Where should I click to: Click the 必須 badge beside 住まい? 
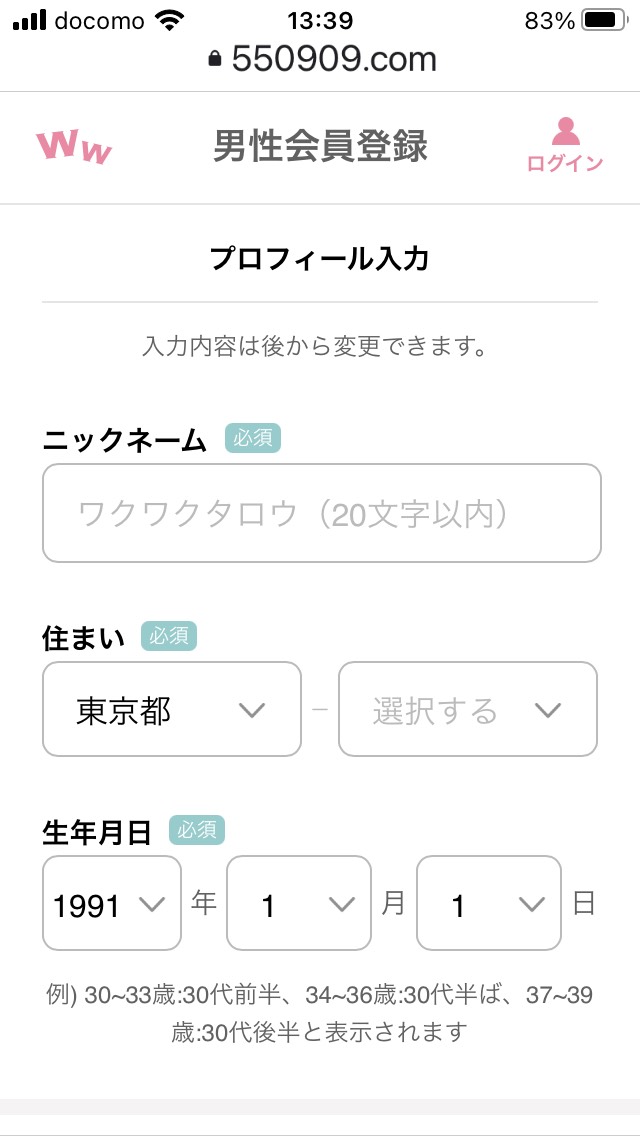click(168, 635)
